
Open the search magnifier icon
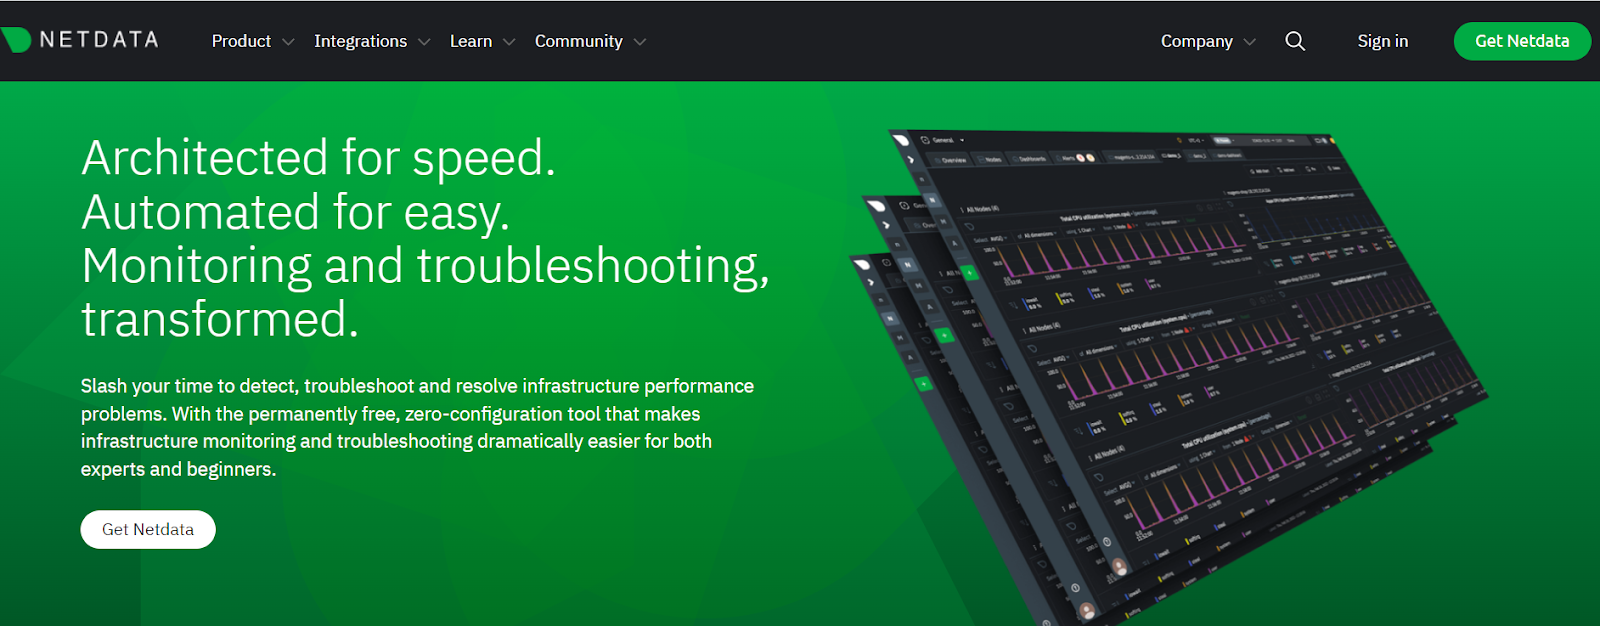(x=1295, y=41)
